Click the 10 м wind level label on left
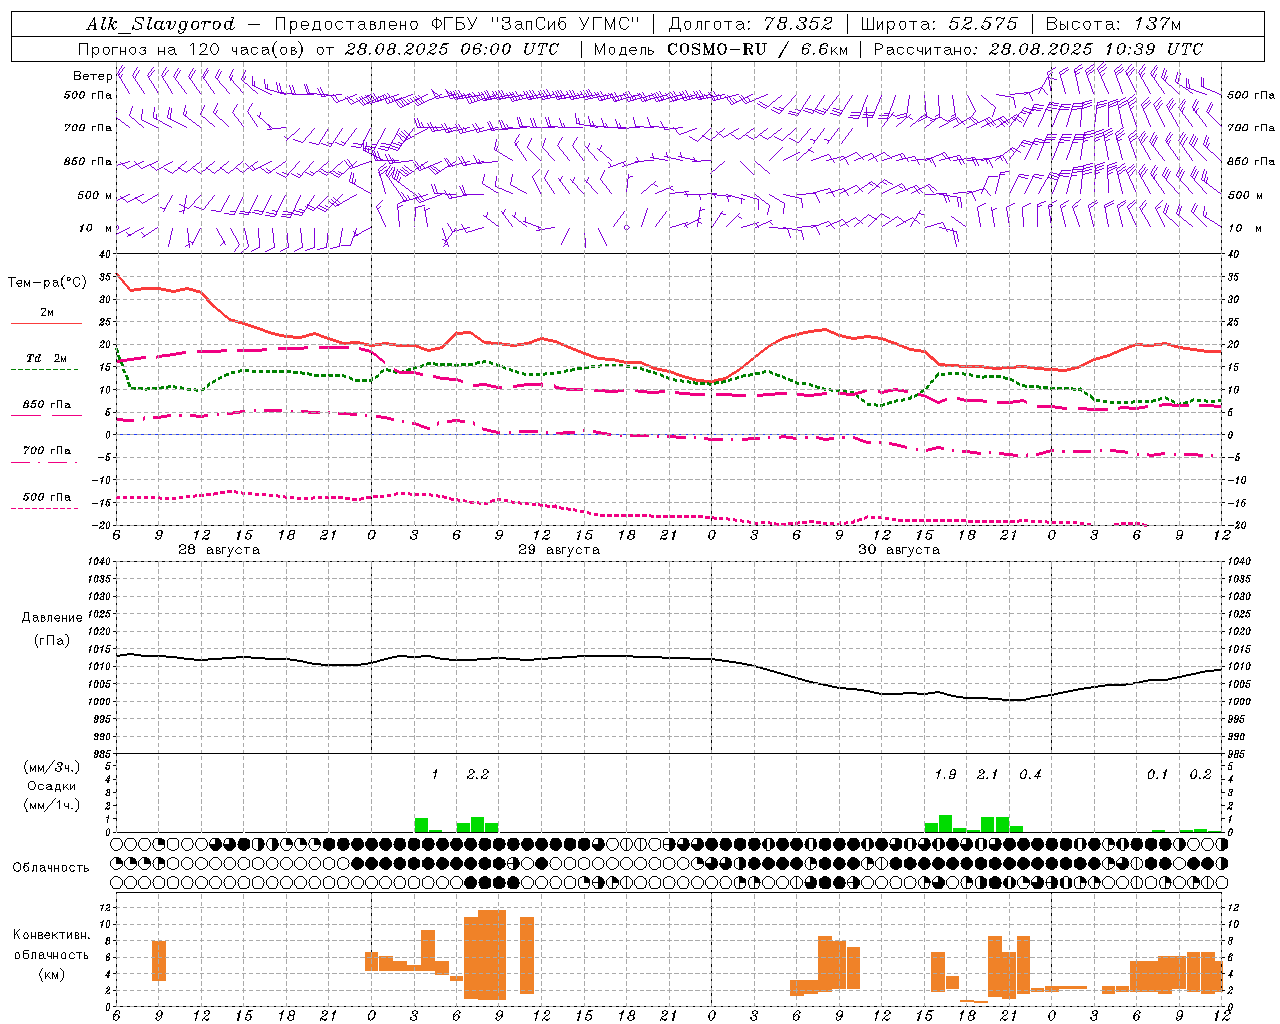1280x1024 pixels. (96, 228)
